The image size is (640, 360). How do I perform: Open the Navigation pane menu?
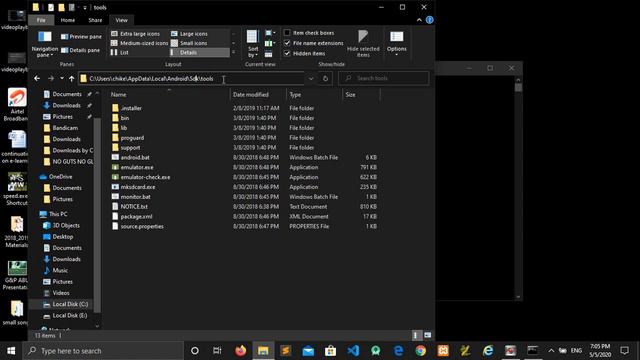[x=44, y=44]
